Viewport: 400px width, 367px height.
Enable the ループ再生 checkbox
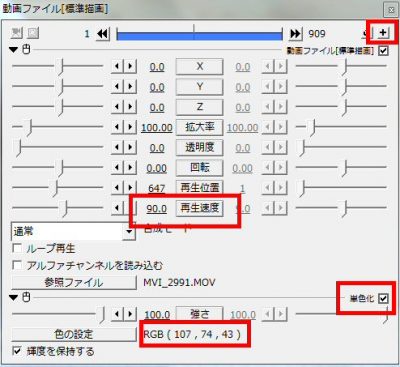tap(17, 248)
